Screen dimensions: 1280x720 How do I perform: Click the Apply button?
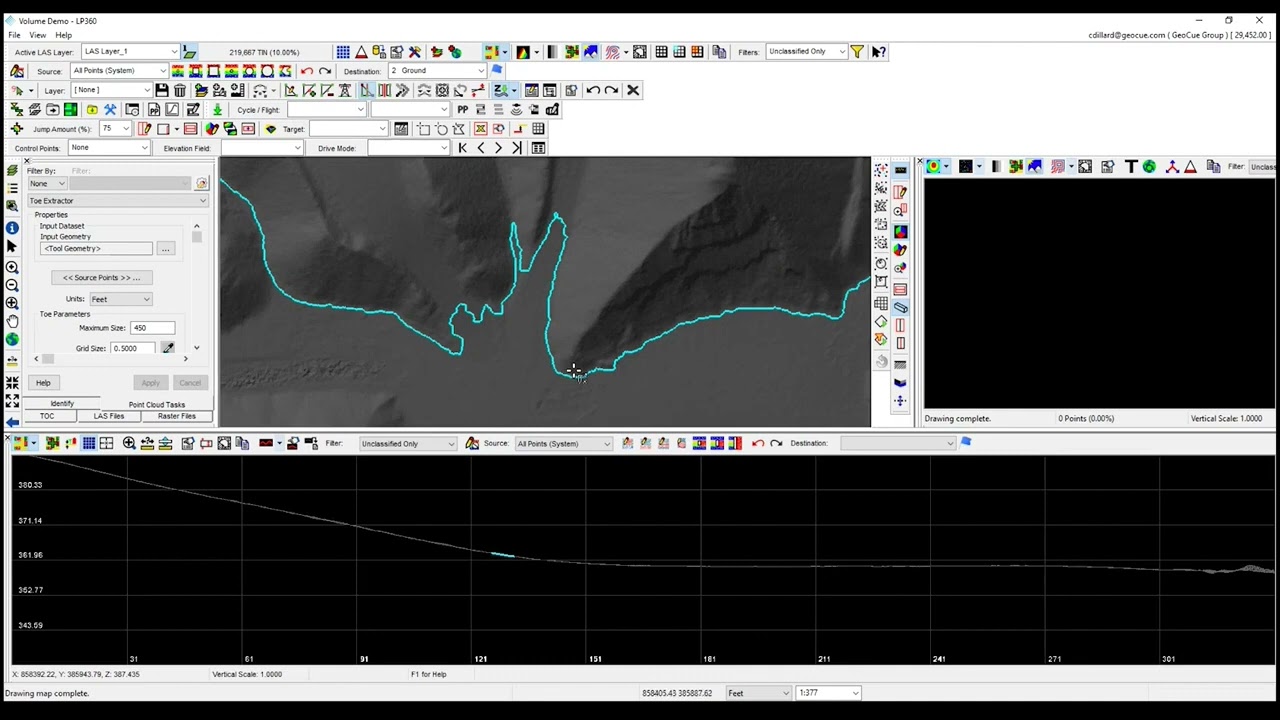tap(150, 383)
